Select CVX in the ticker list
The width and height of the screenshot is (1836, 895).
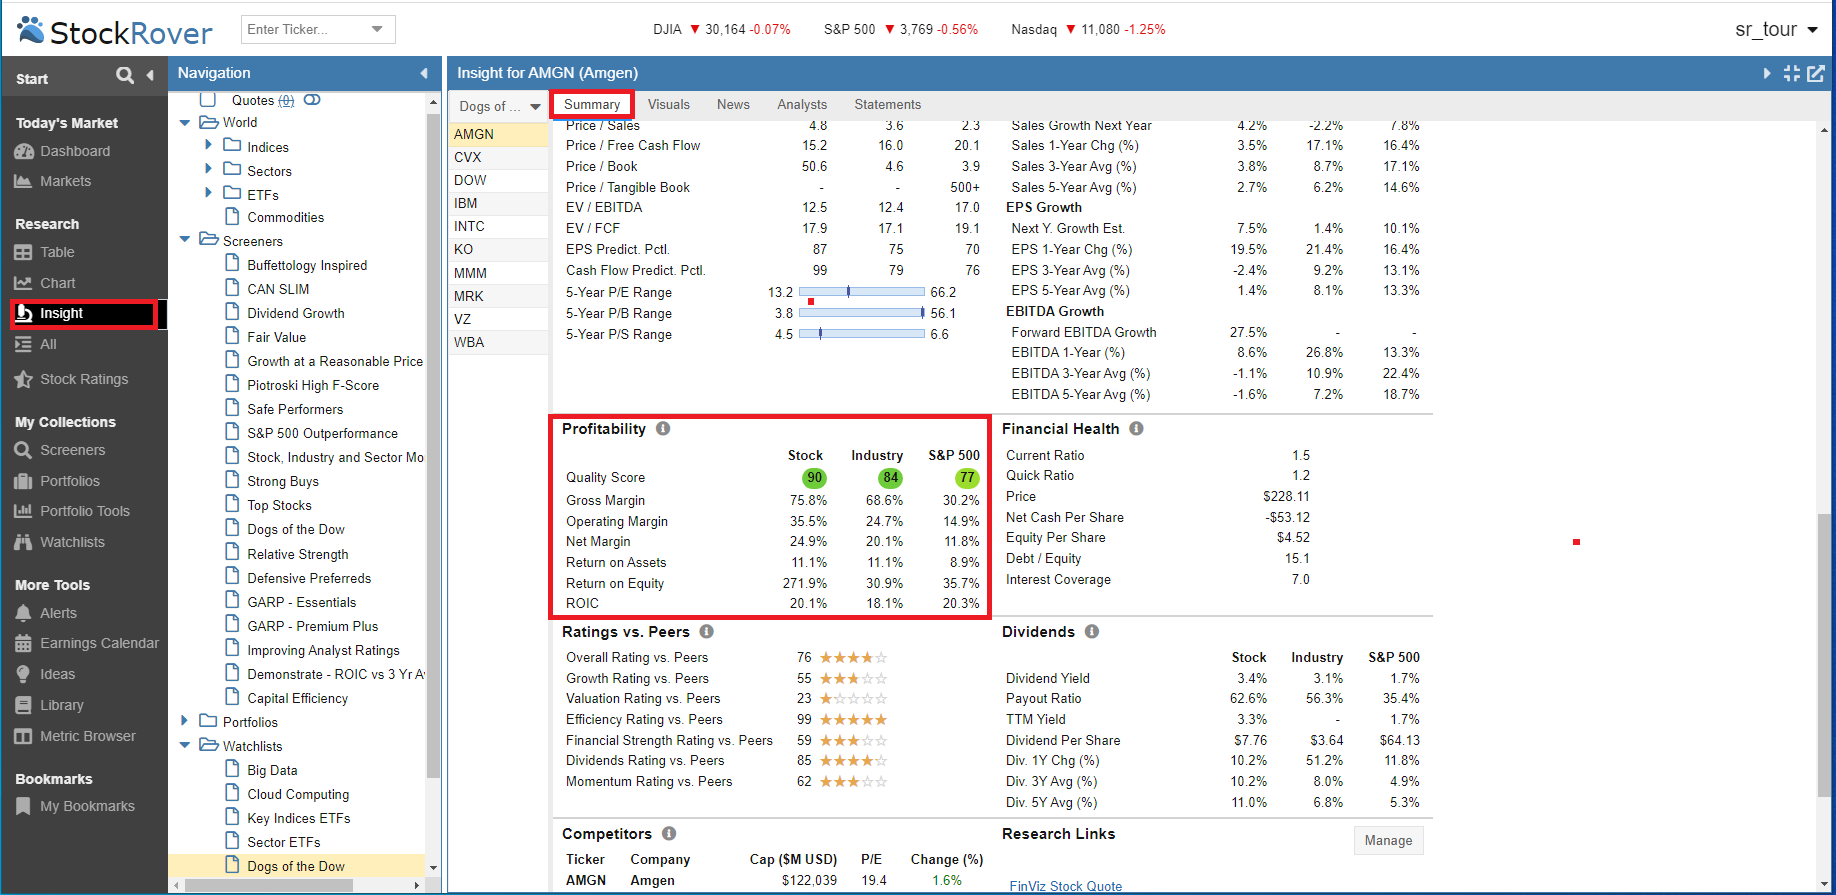pyautogui.click(x=498, y=157)
